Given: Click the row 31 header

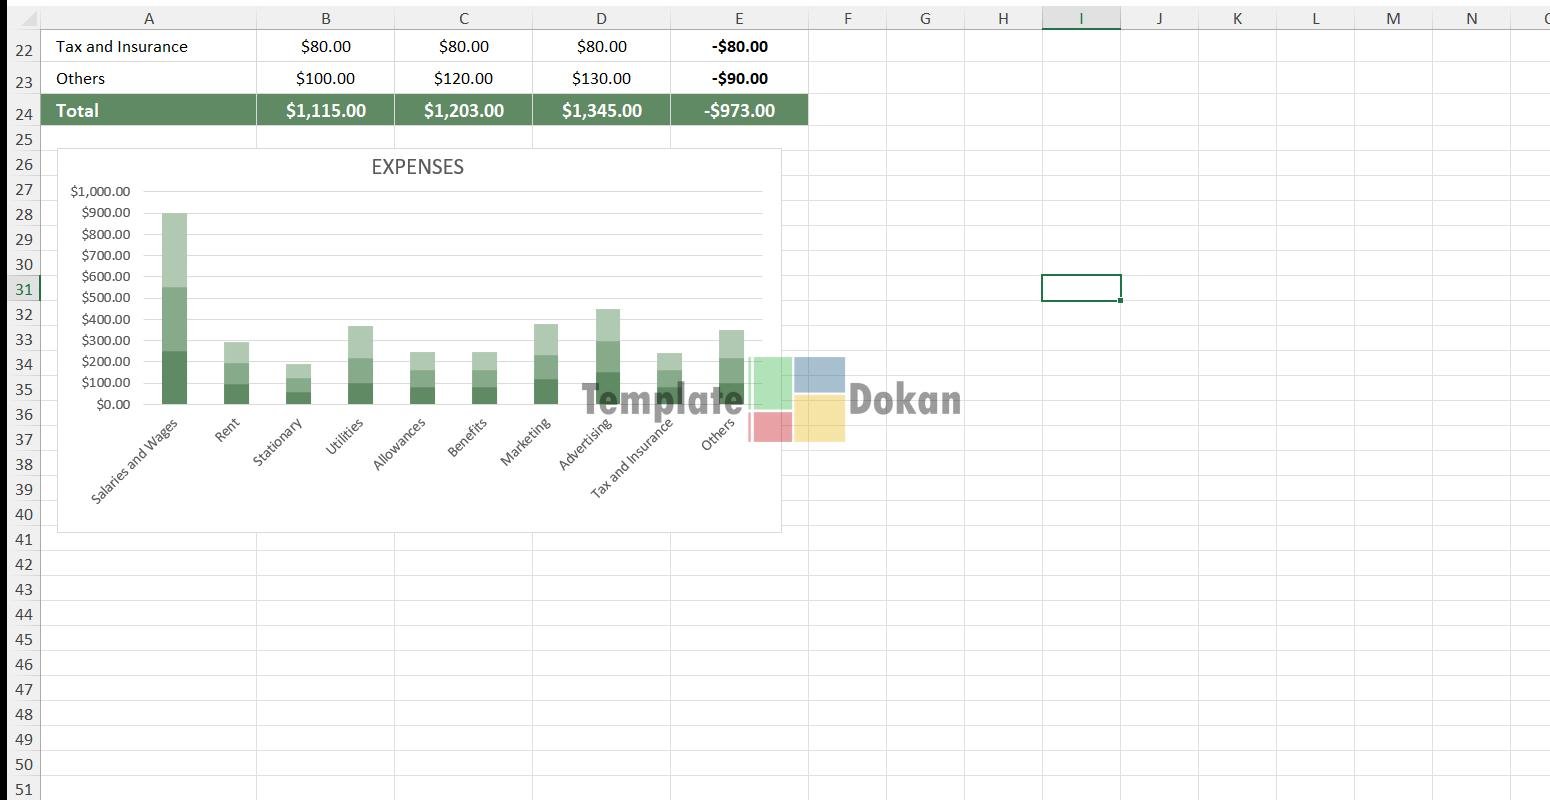Looking at the screenshot, I should 24,290.
